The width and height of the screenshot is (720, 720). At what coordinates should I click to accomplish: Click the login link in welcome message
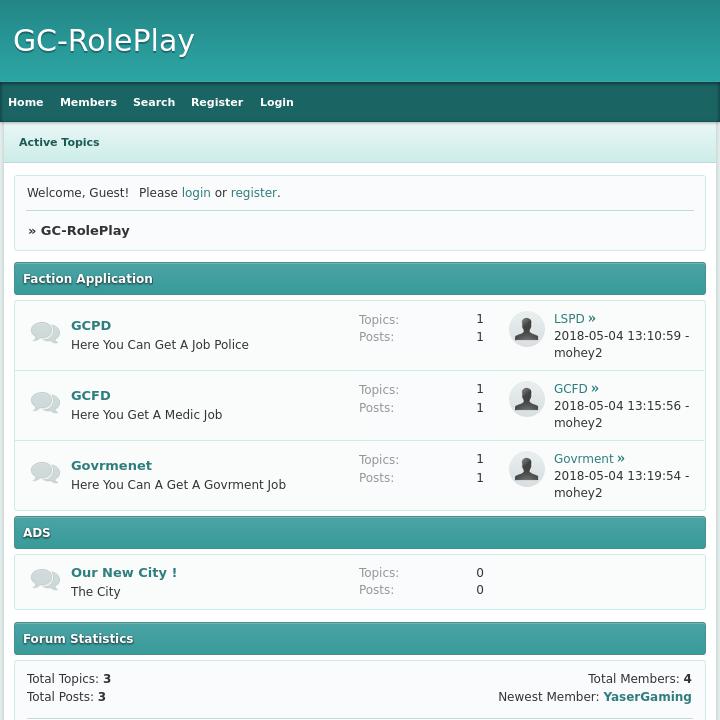pyautogui.click(x=196, y=193)
